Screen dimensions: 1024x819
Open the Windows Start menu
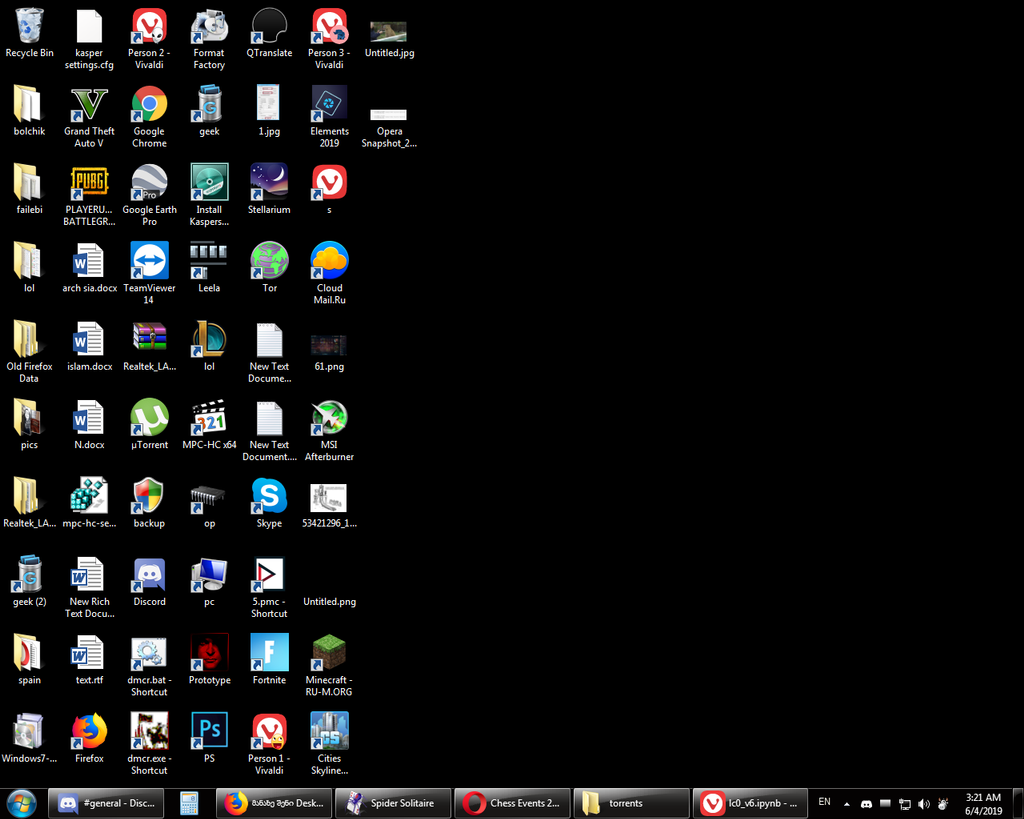[22, 803]
